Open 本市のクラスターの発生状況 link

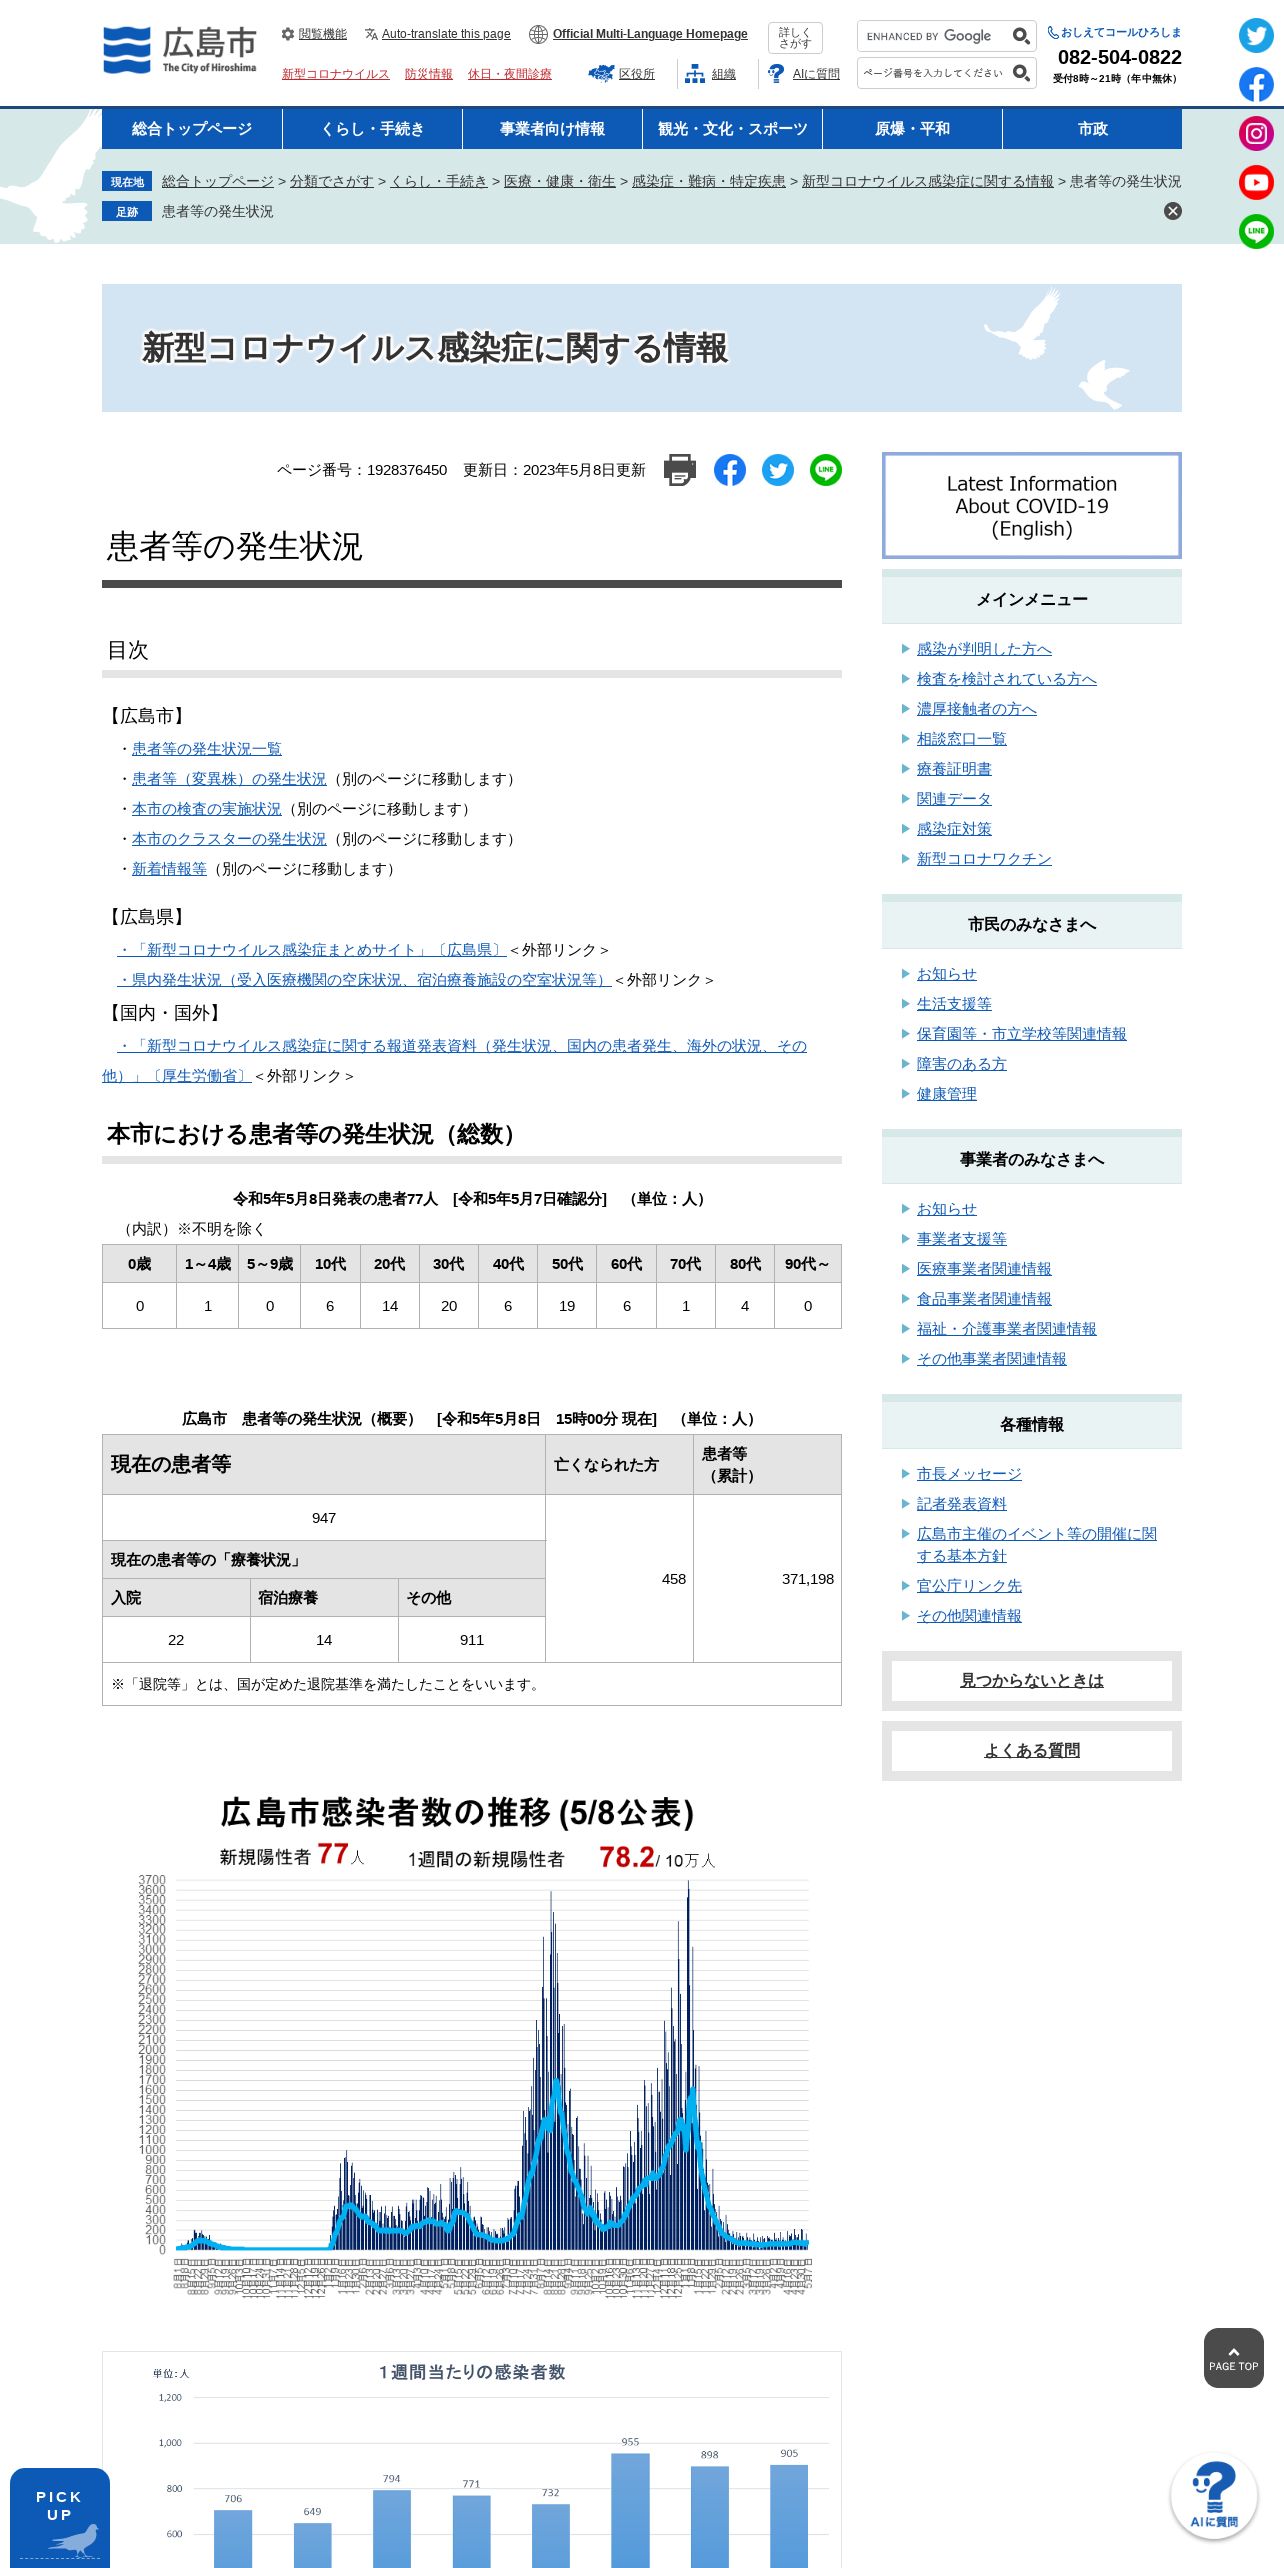tap(229, 839)
